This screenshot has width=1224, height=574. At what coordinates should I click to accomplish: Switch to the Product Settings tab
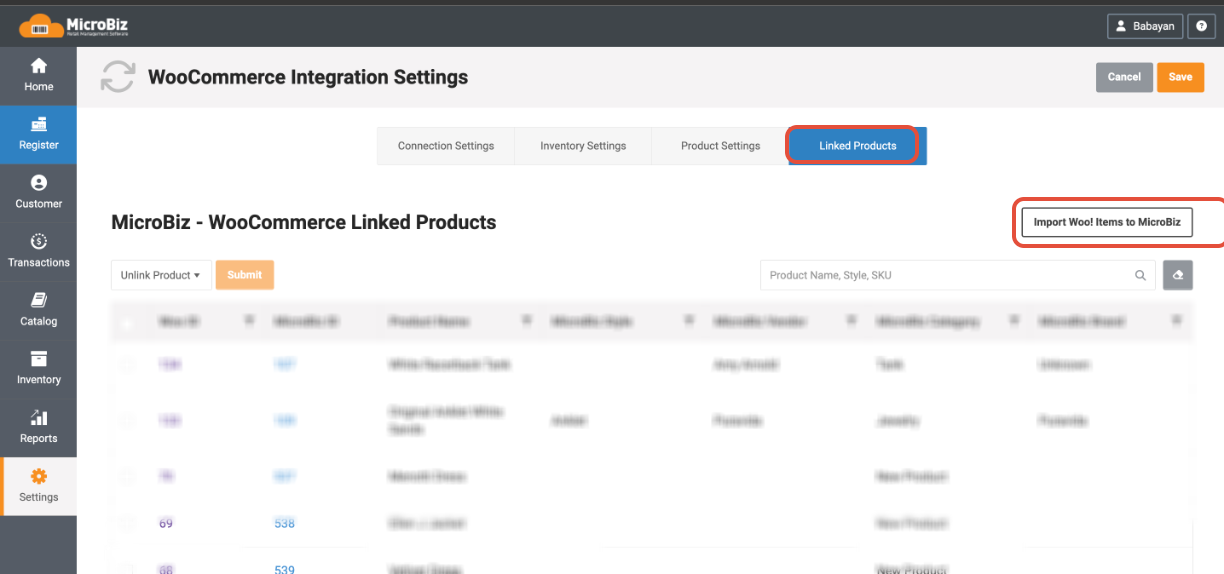pyautogui.click(x=720, y=146)
